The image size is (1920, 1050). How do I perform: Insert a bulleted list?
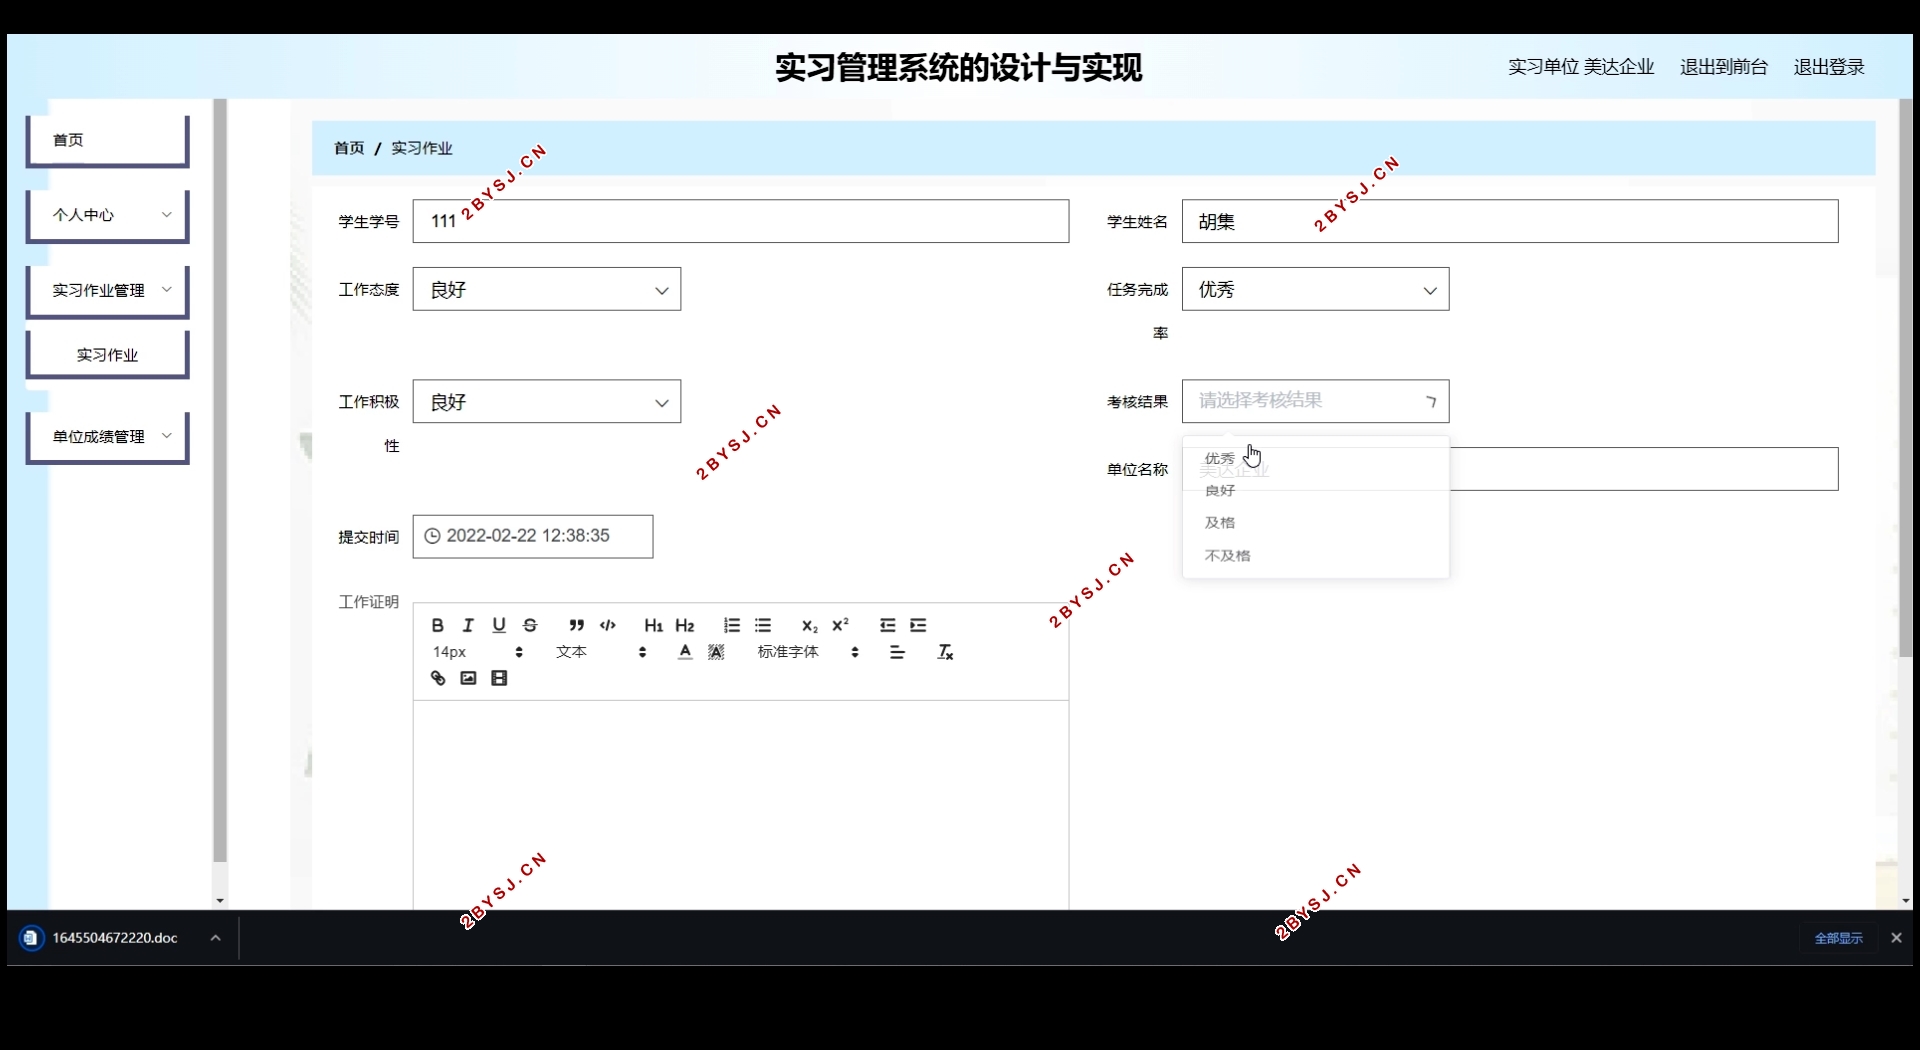763,625
